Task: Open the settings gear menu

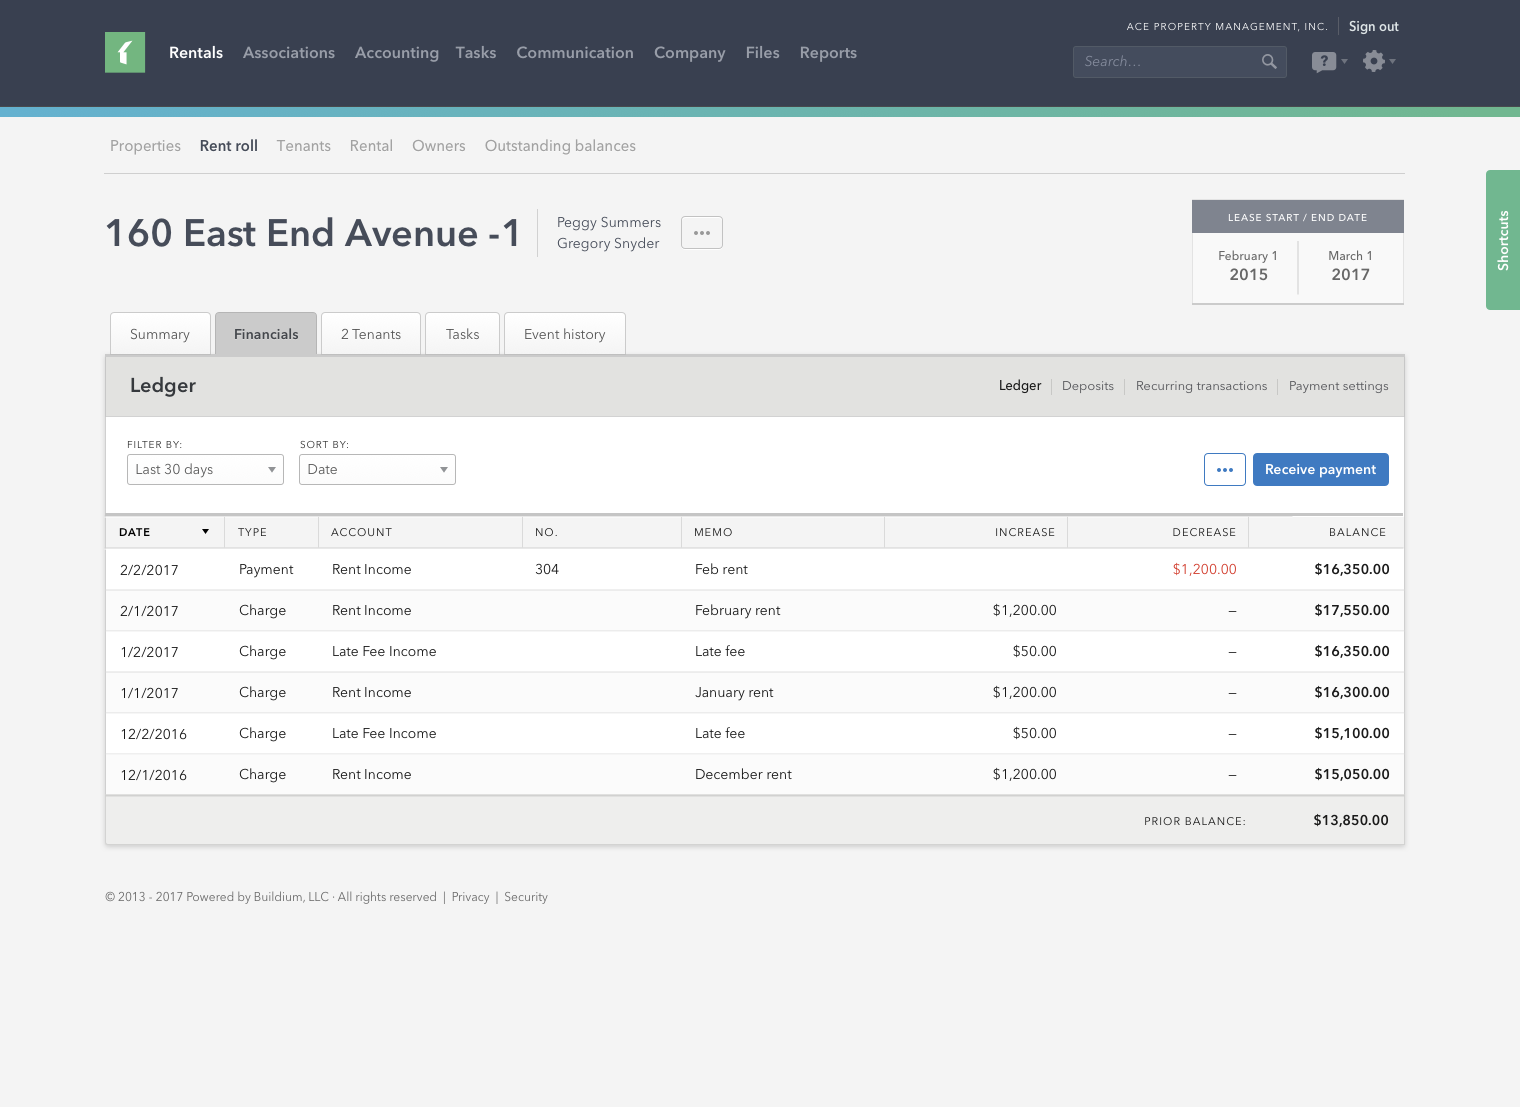Action: [x=1379, y=61]
